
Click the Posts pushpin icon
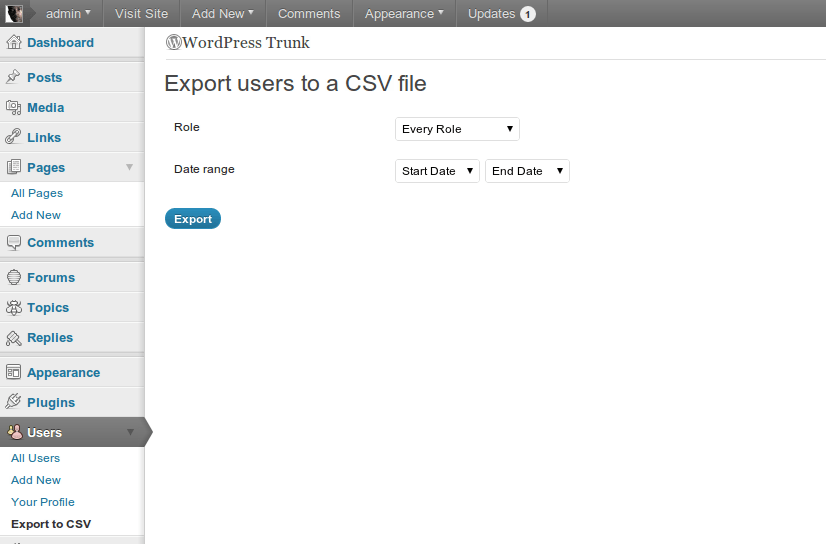click(x=14, y=78)
